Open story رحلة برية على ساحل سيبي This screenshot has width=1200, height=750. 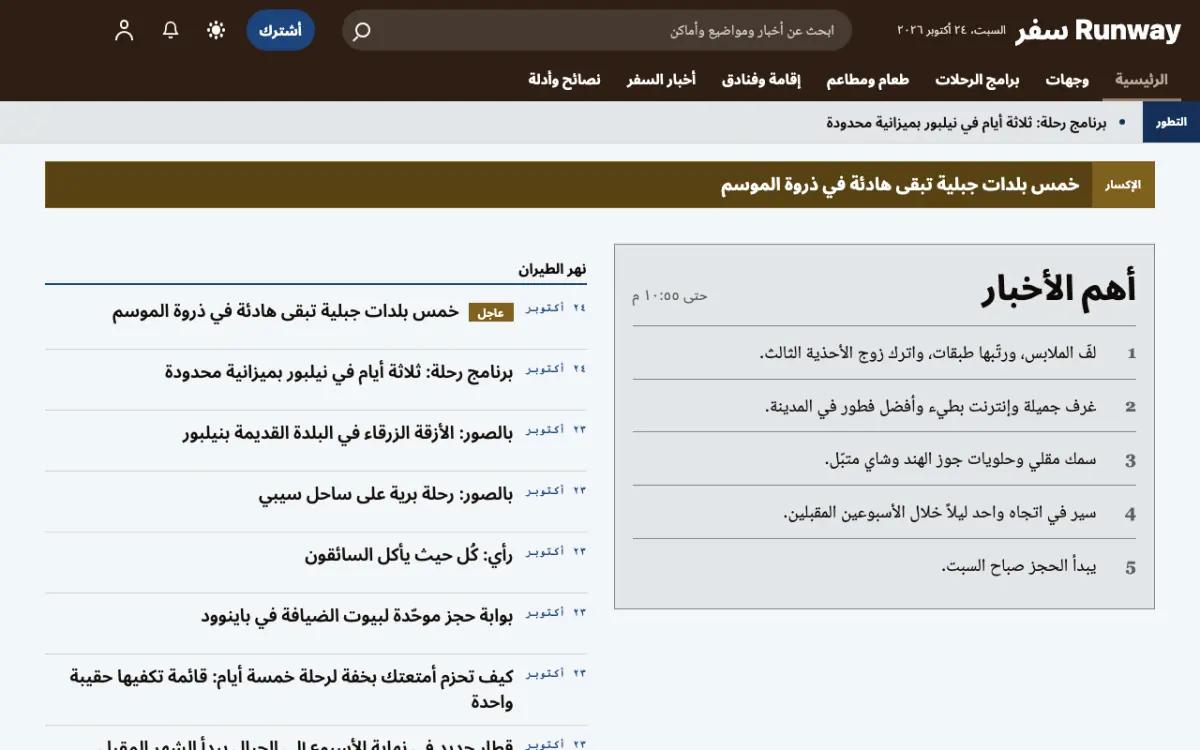click(386, 494)
